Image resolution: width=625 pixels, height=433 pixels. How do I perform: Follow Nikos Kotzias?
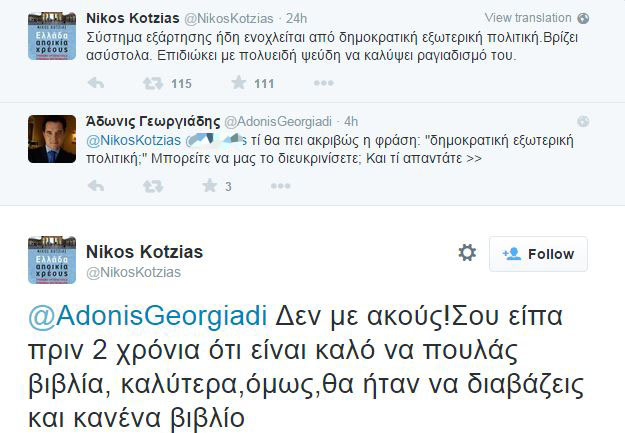coord(538,254)
